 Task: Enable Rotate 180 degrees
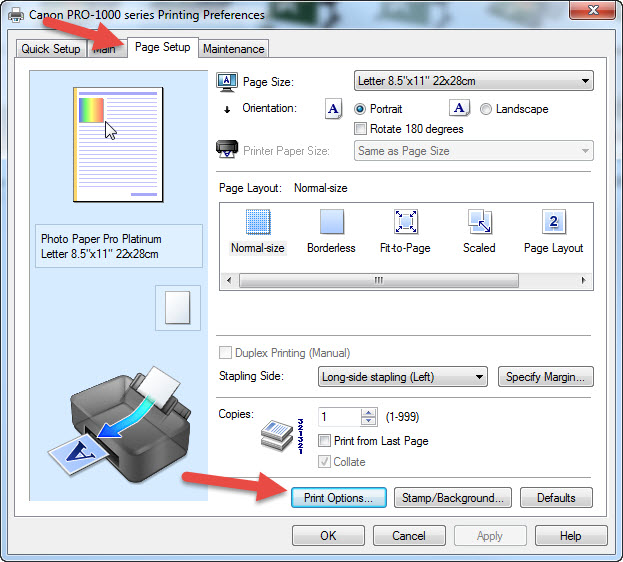pos(360,129)
